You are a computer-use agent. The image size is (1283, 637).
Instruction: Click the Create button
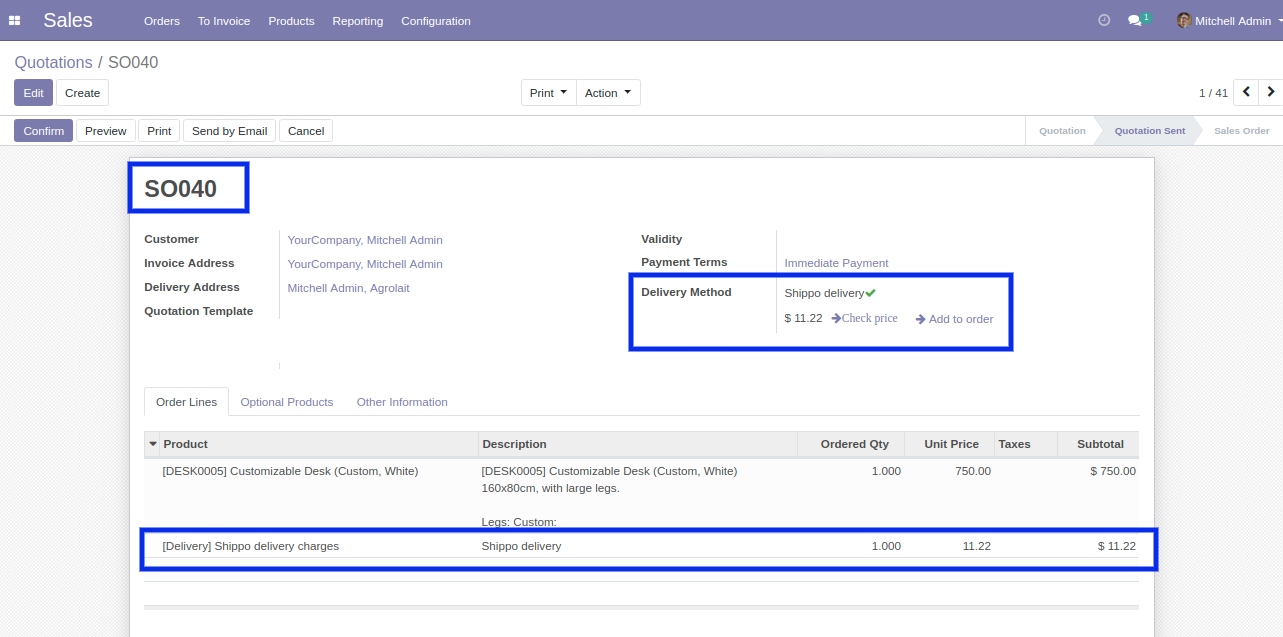click(82, 93)
